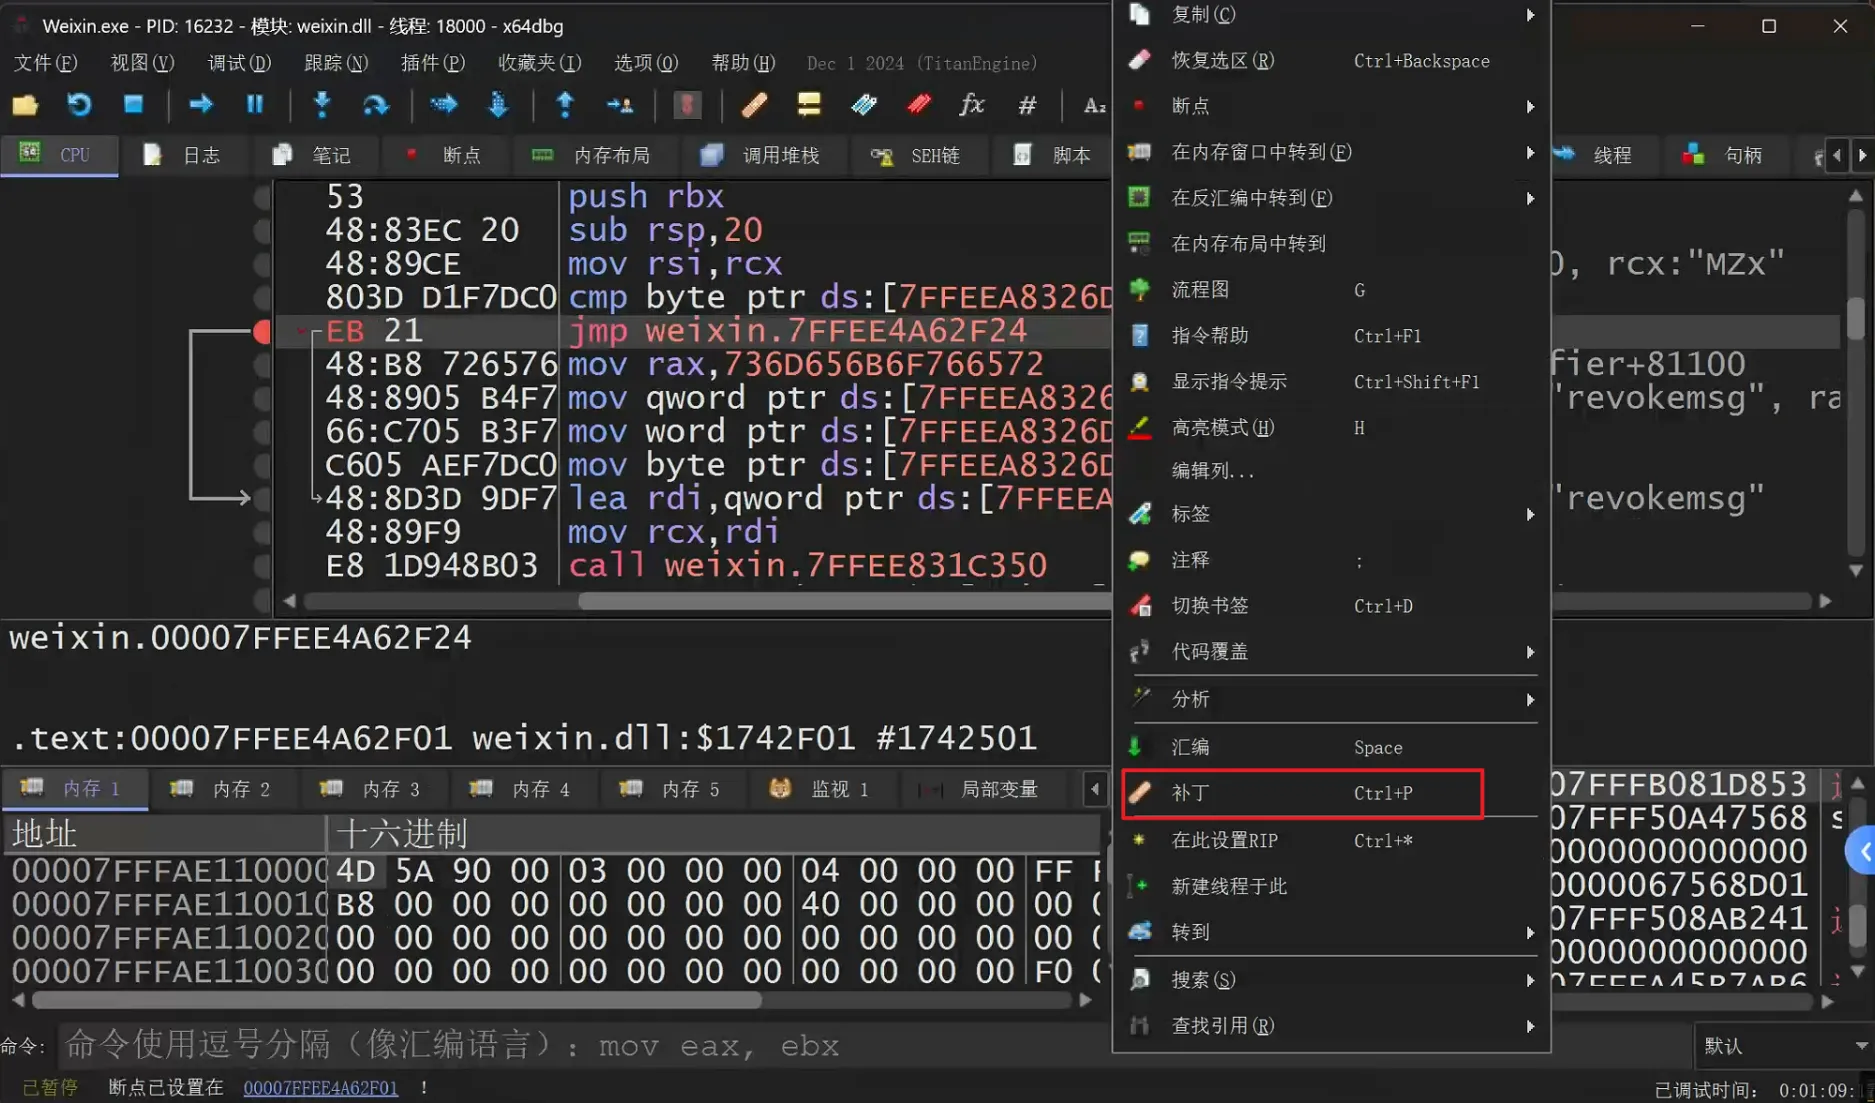Choose 在此设置RIP from context menu
Viewport: 1875px width, 1103px height.
(x=1332, y=841)
